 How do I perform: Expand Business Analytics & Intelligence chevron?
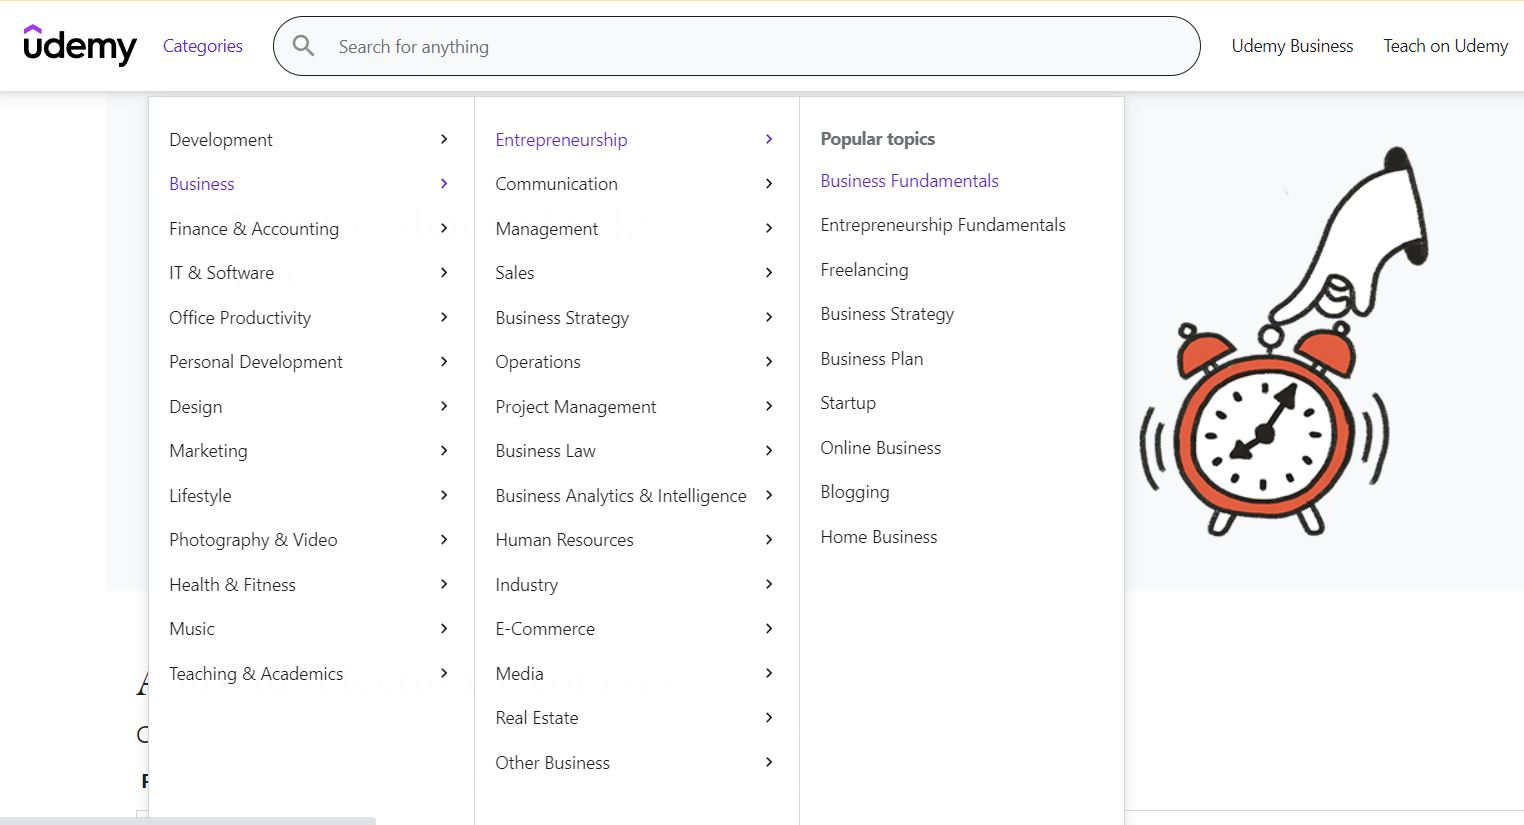tap(769, 495)
